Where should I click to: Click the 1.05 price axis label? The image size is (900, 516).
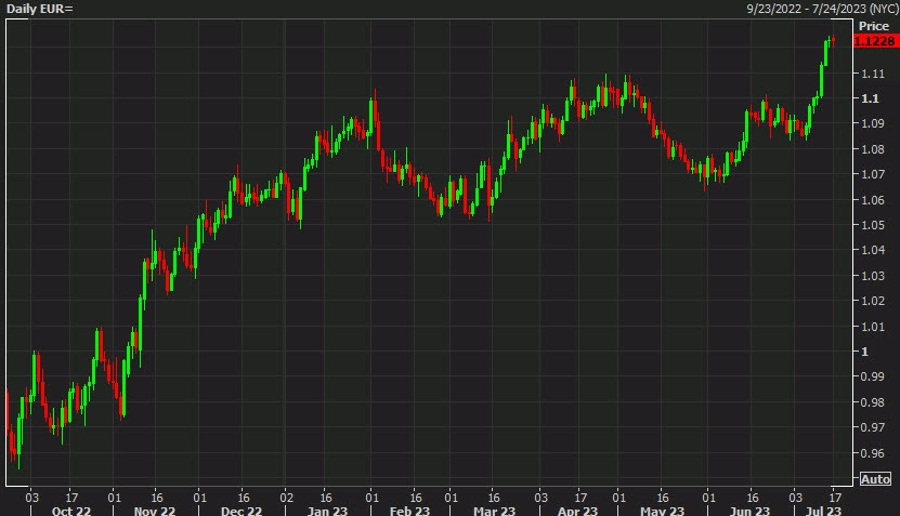(x=871, y=225)
